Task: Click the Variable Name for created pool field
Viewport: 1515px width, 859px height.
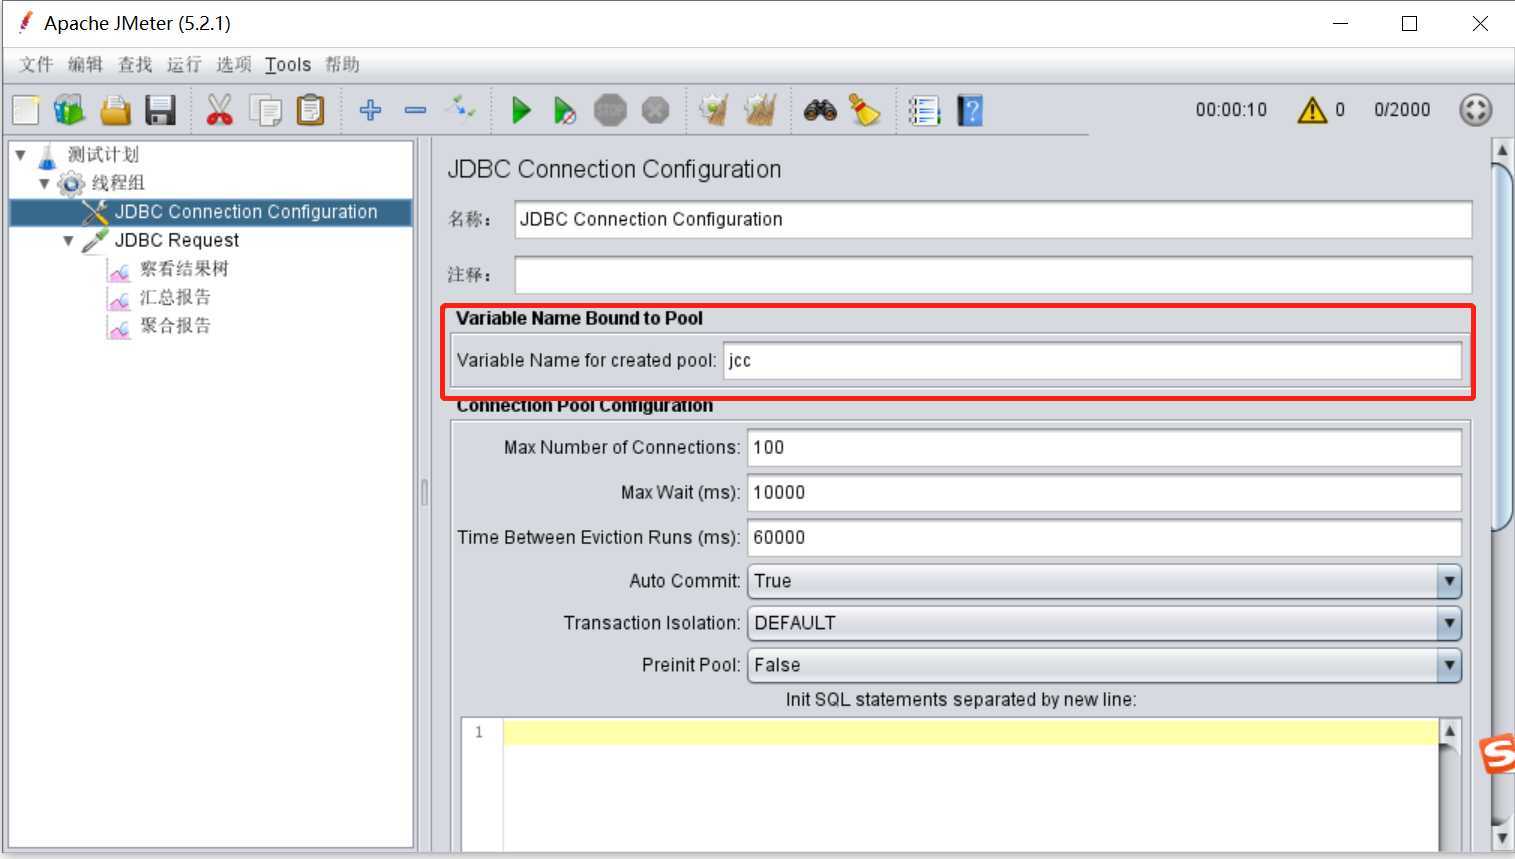Action: tap(1092, 361)
